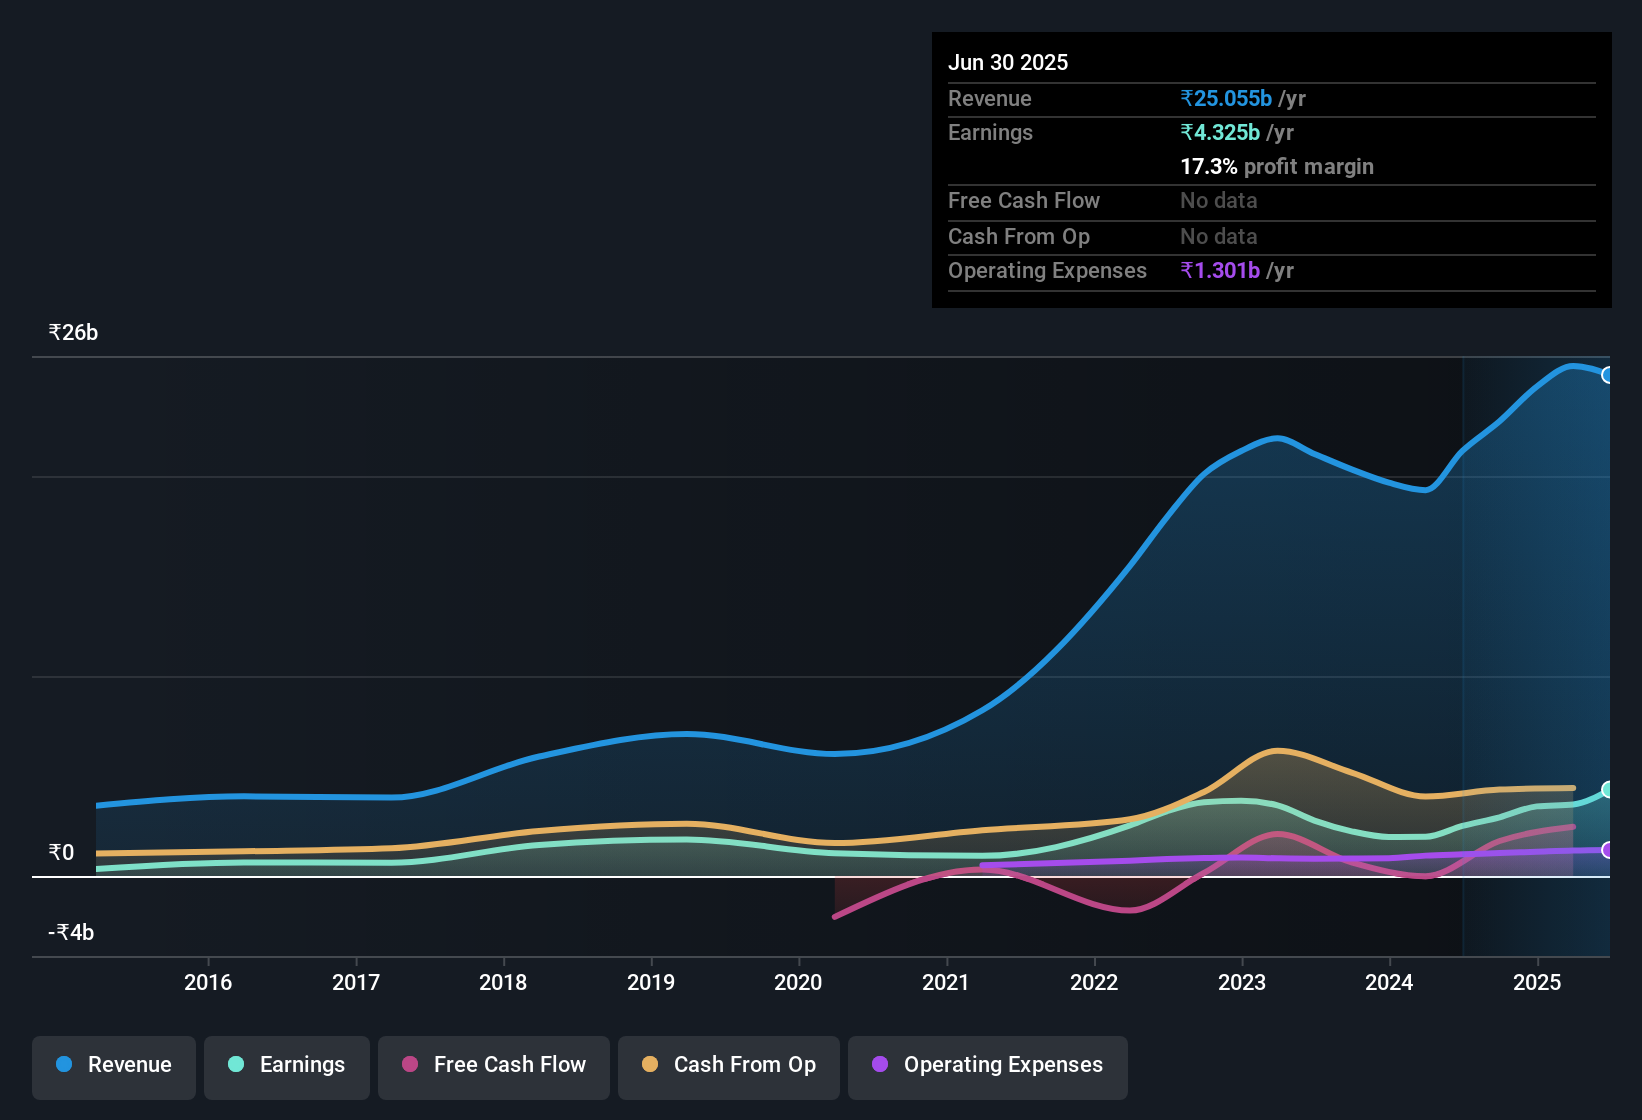This screenshot has height=1120, width=1642.
Task: Toggle the Cash From Op series visibility
Action: 728,1065
